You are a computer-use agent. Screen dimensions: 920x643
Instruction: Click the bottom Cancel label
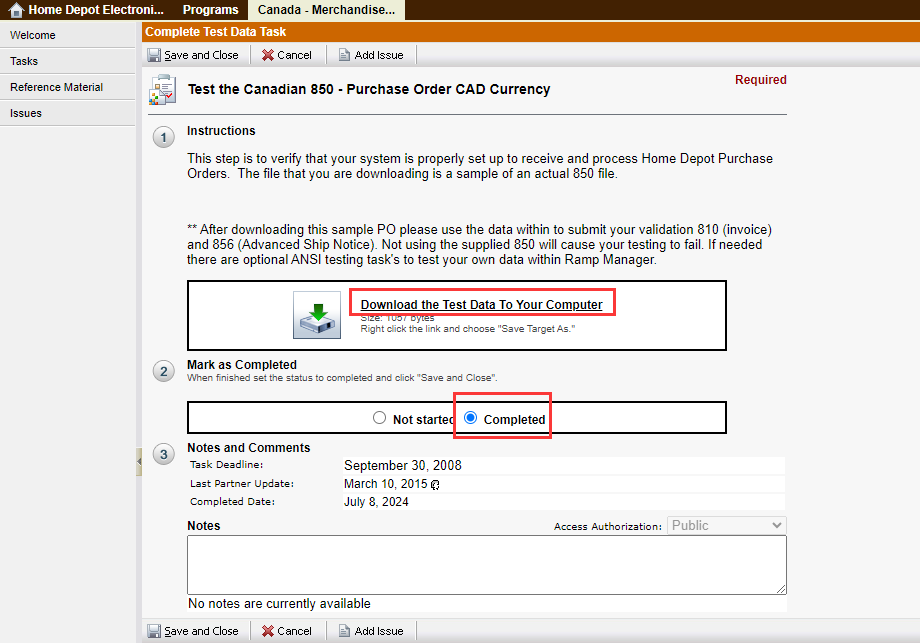(295, 631)
